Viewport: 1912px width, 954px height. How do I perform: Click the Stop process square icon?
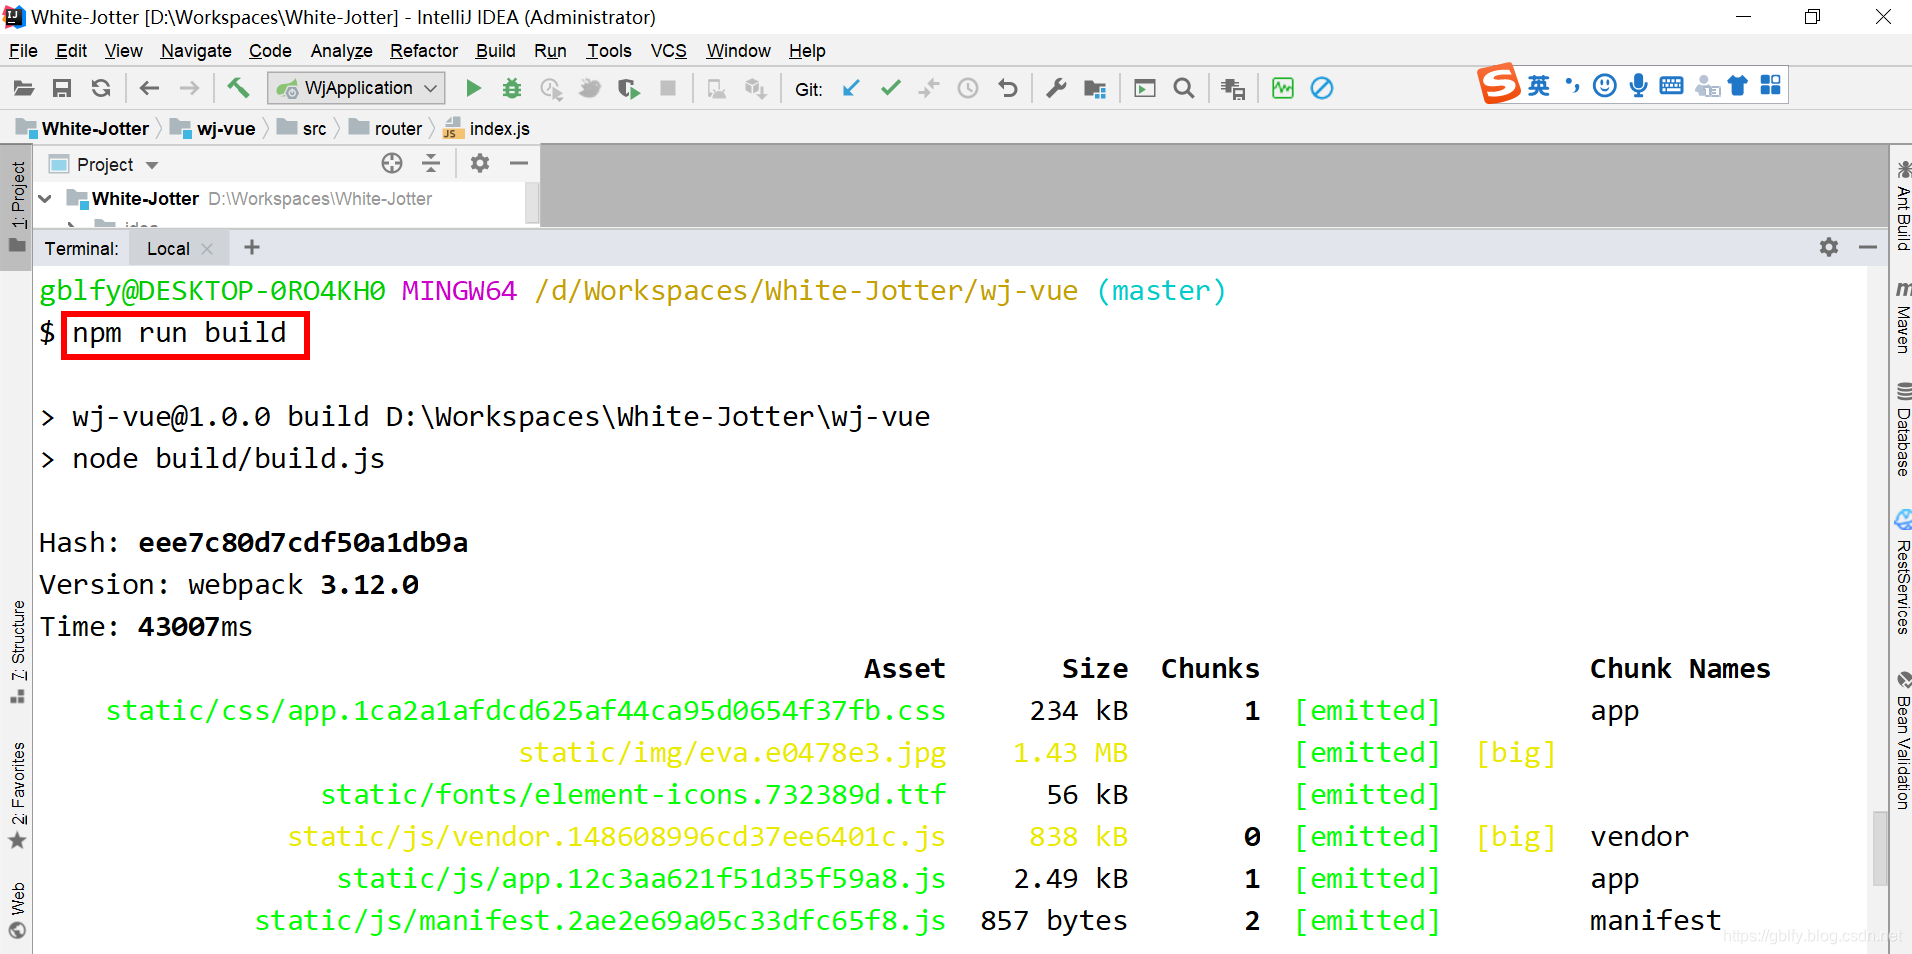point(668,88)
